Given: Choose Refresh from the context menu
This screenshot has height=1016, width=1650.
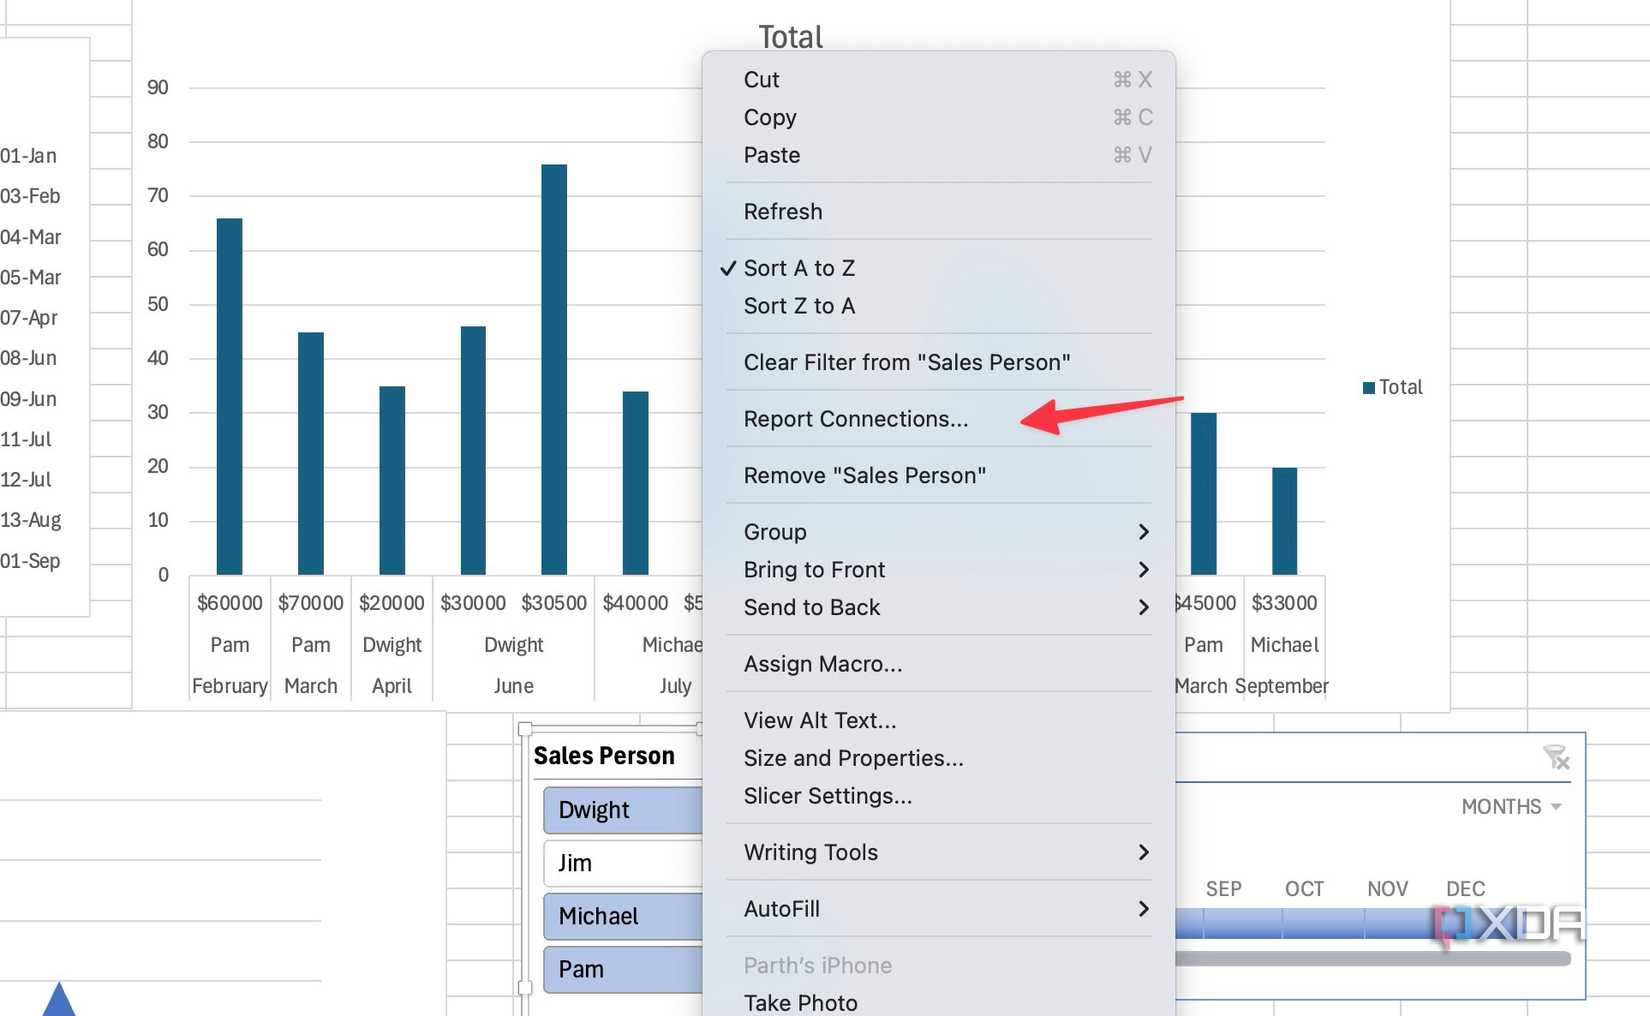Looking at the screenshot, I should click(783, 211).
